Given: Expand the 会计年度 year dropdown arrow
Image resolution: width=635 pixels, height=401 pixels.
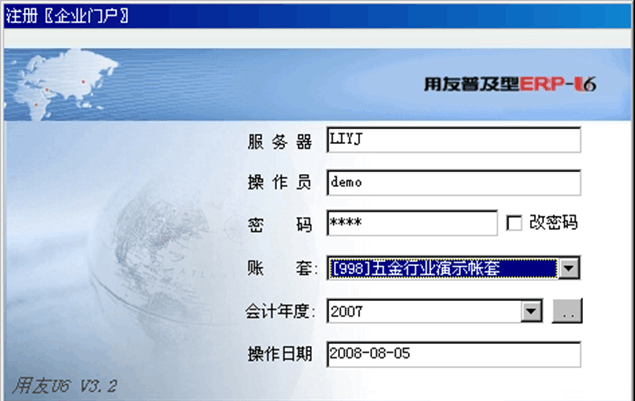Looking at the screenshot, I should click(x=531, y=311).
